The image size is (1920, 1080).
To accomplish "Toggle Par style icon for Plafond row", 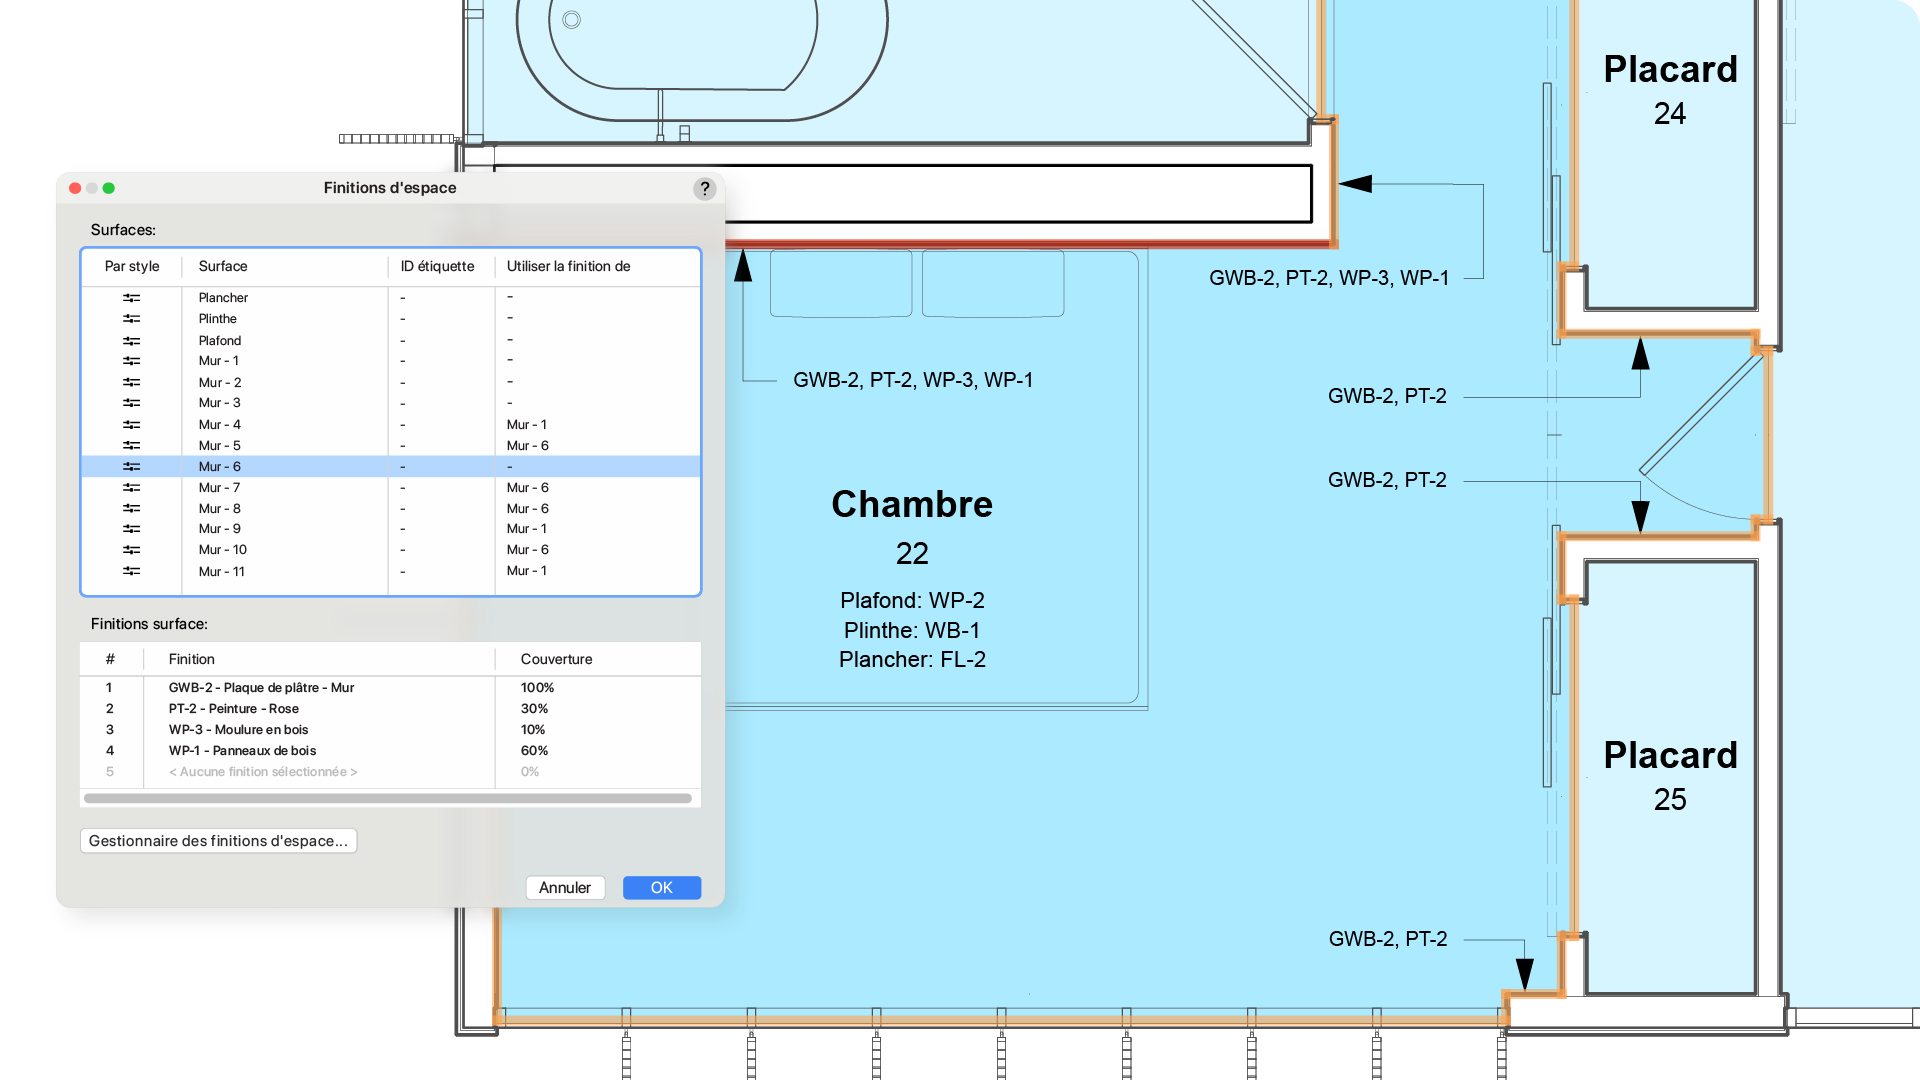I will (131, 341).
